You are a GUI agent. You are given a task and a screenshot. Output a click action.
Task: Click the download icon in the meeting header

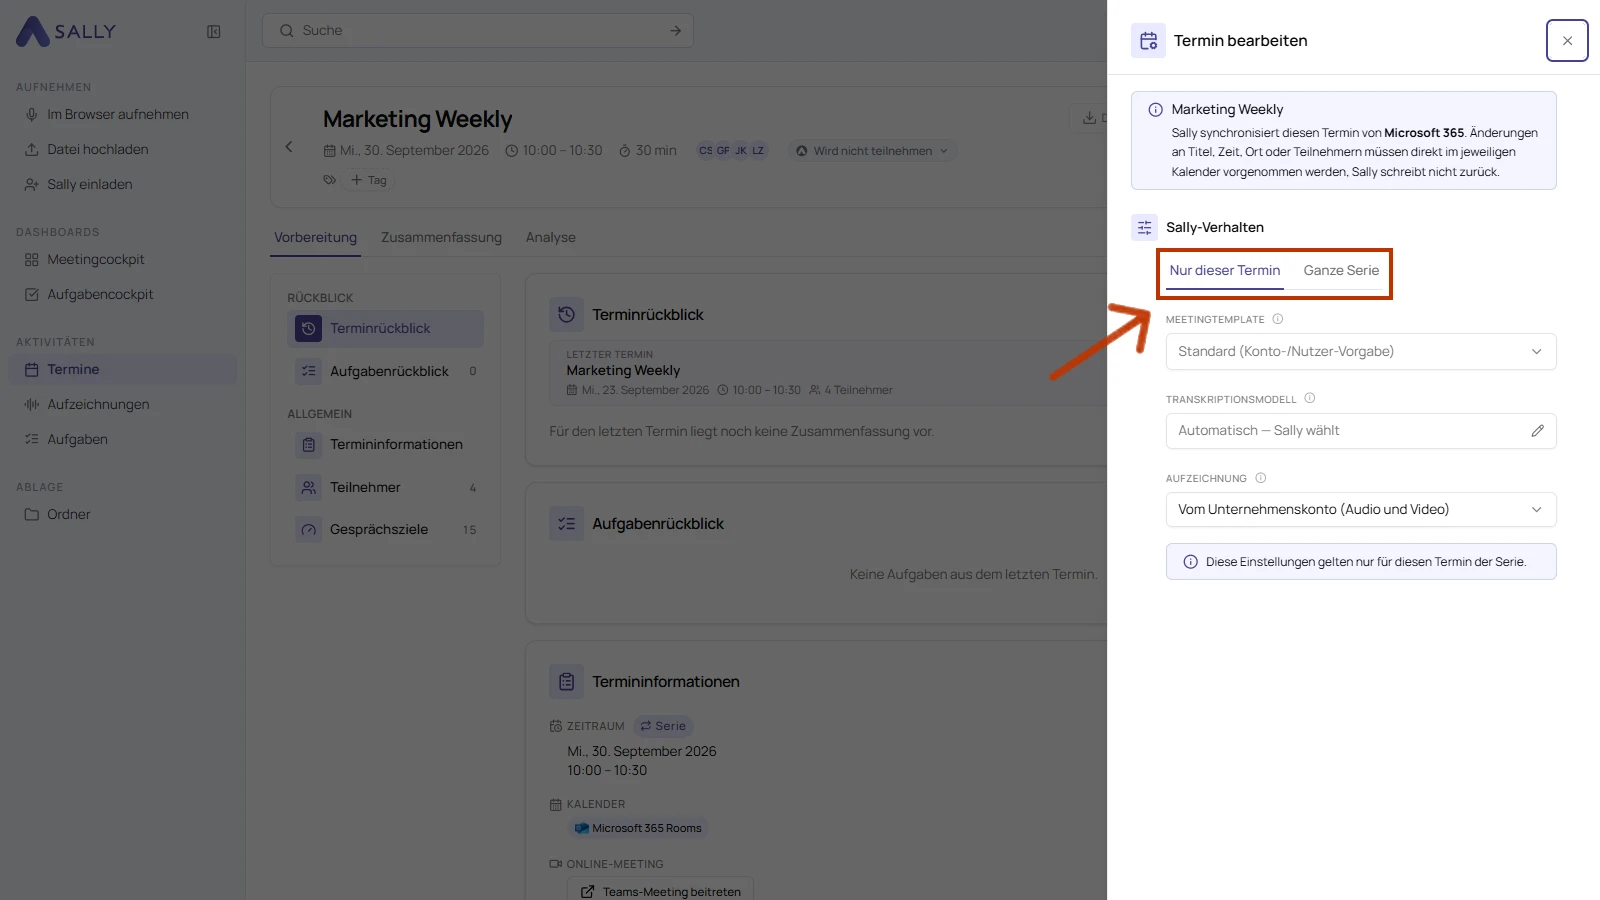1089,118
